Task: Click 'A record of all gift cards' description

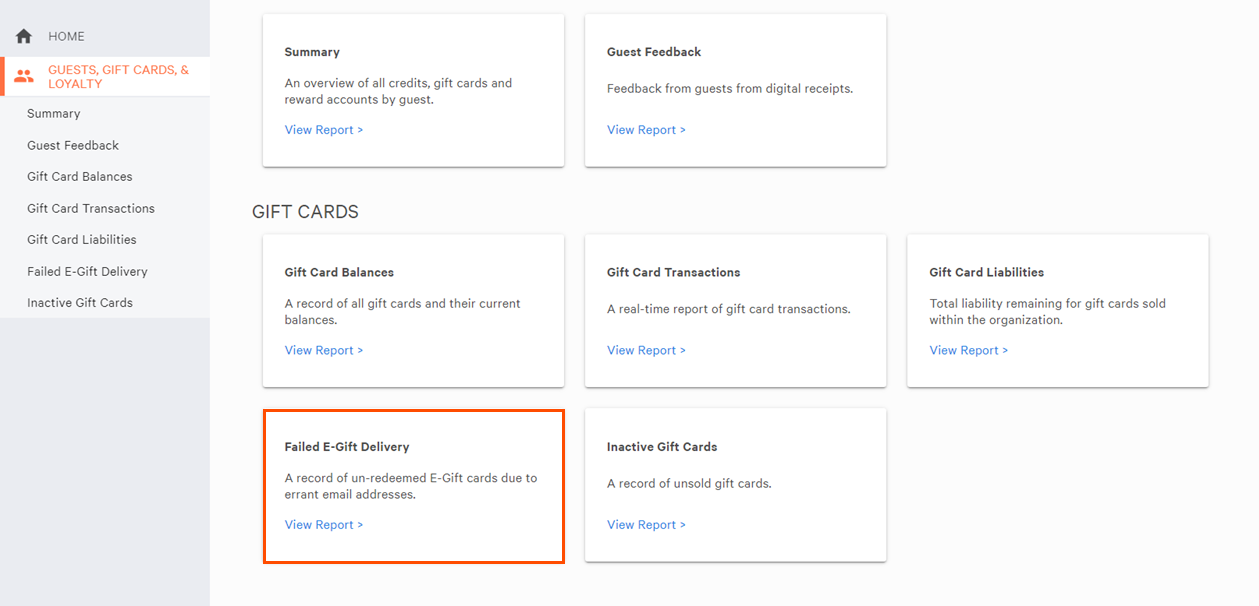Action: tap(403, 312)
